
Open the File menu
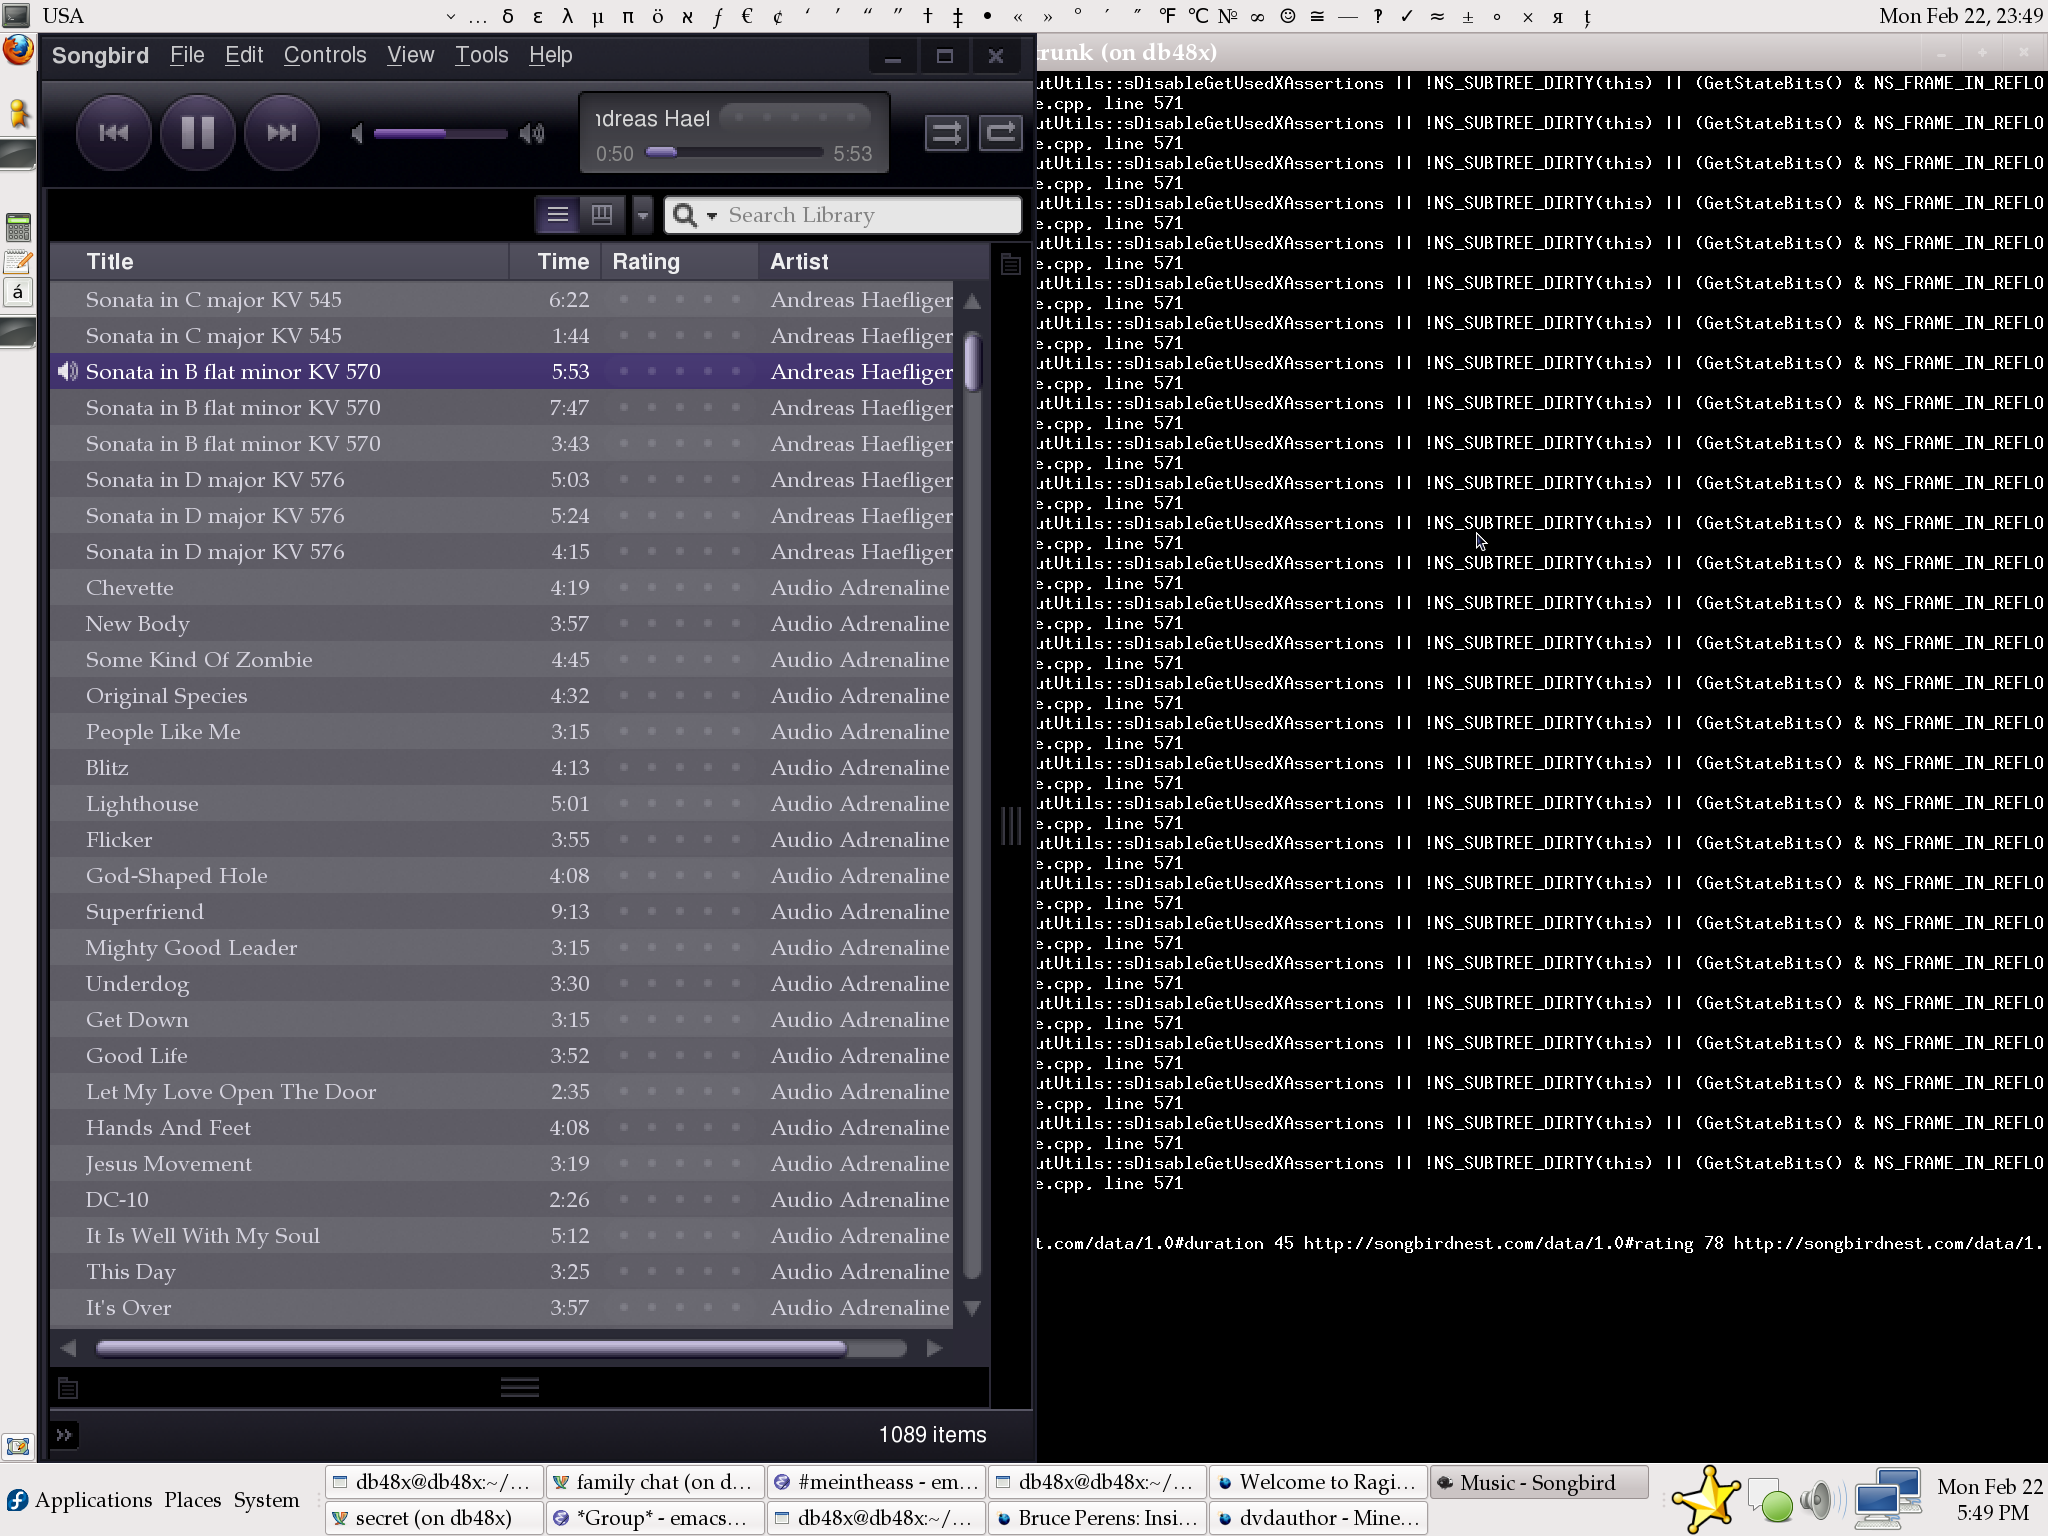point(187,55)
